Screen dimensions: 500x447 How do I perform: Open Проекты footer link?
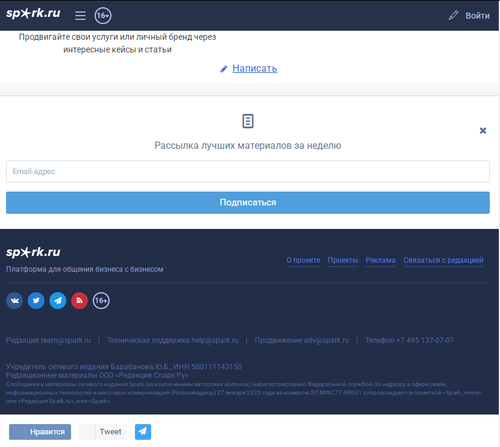point(343,260)
